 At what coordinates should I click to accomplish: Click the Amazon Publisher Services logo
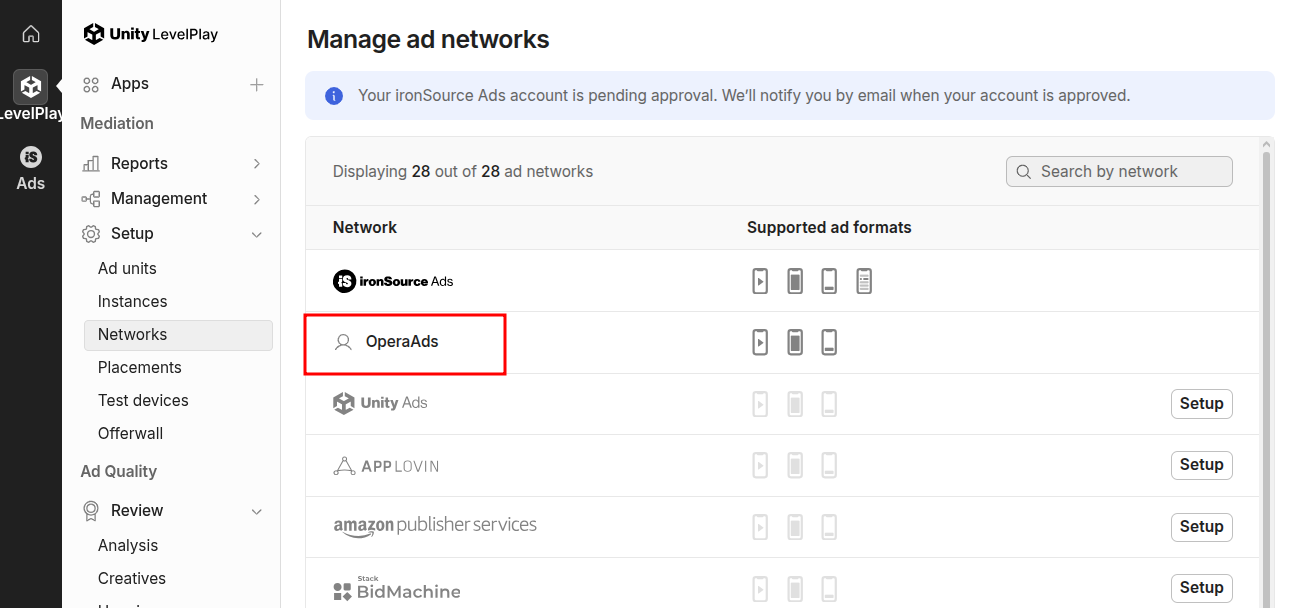[x=435, y=526]
